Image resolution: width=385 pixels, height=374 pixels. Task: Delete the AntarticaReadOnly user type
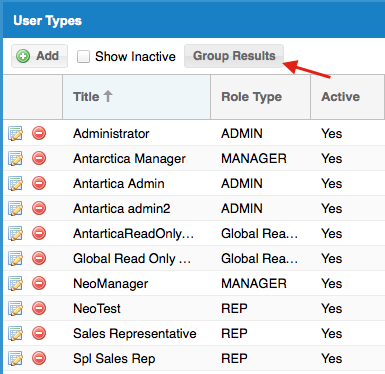click(x=39, y=233)
